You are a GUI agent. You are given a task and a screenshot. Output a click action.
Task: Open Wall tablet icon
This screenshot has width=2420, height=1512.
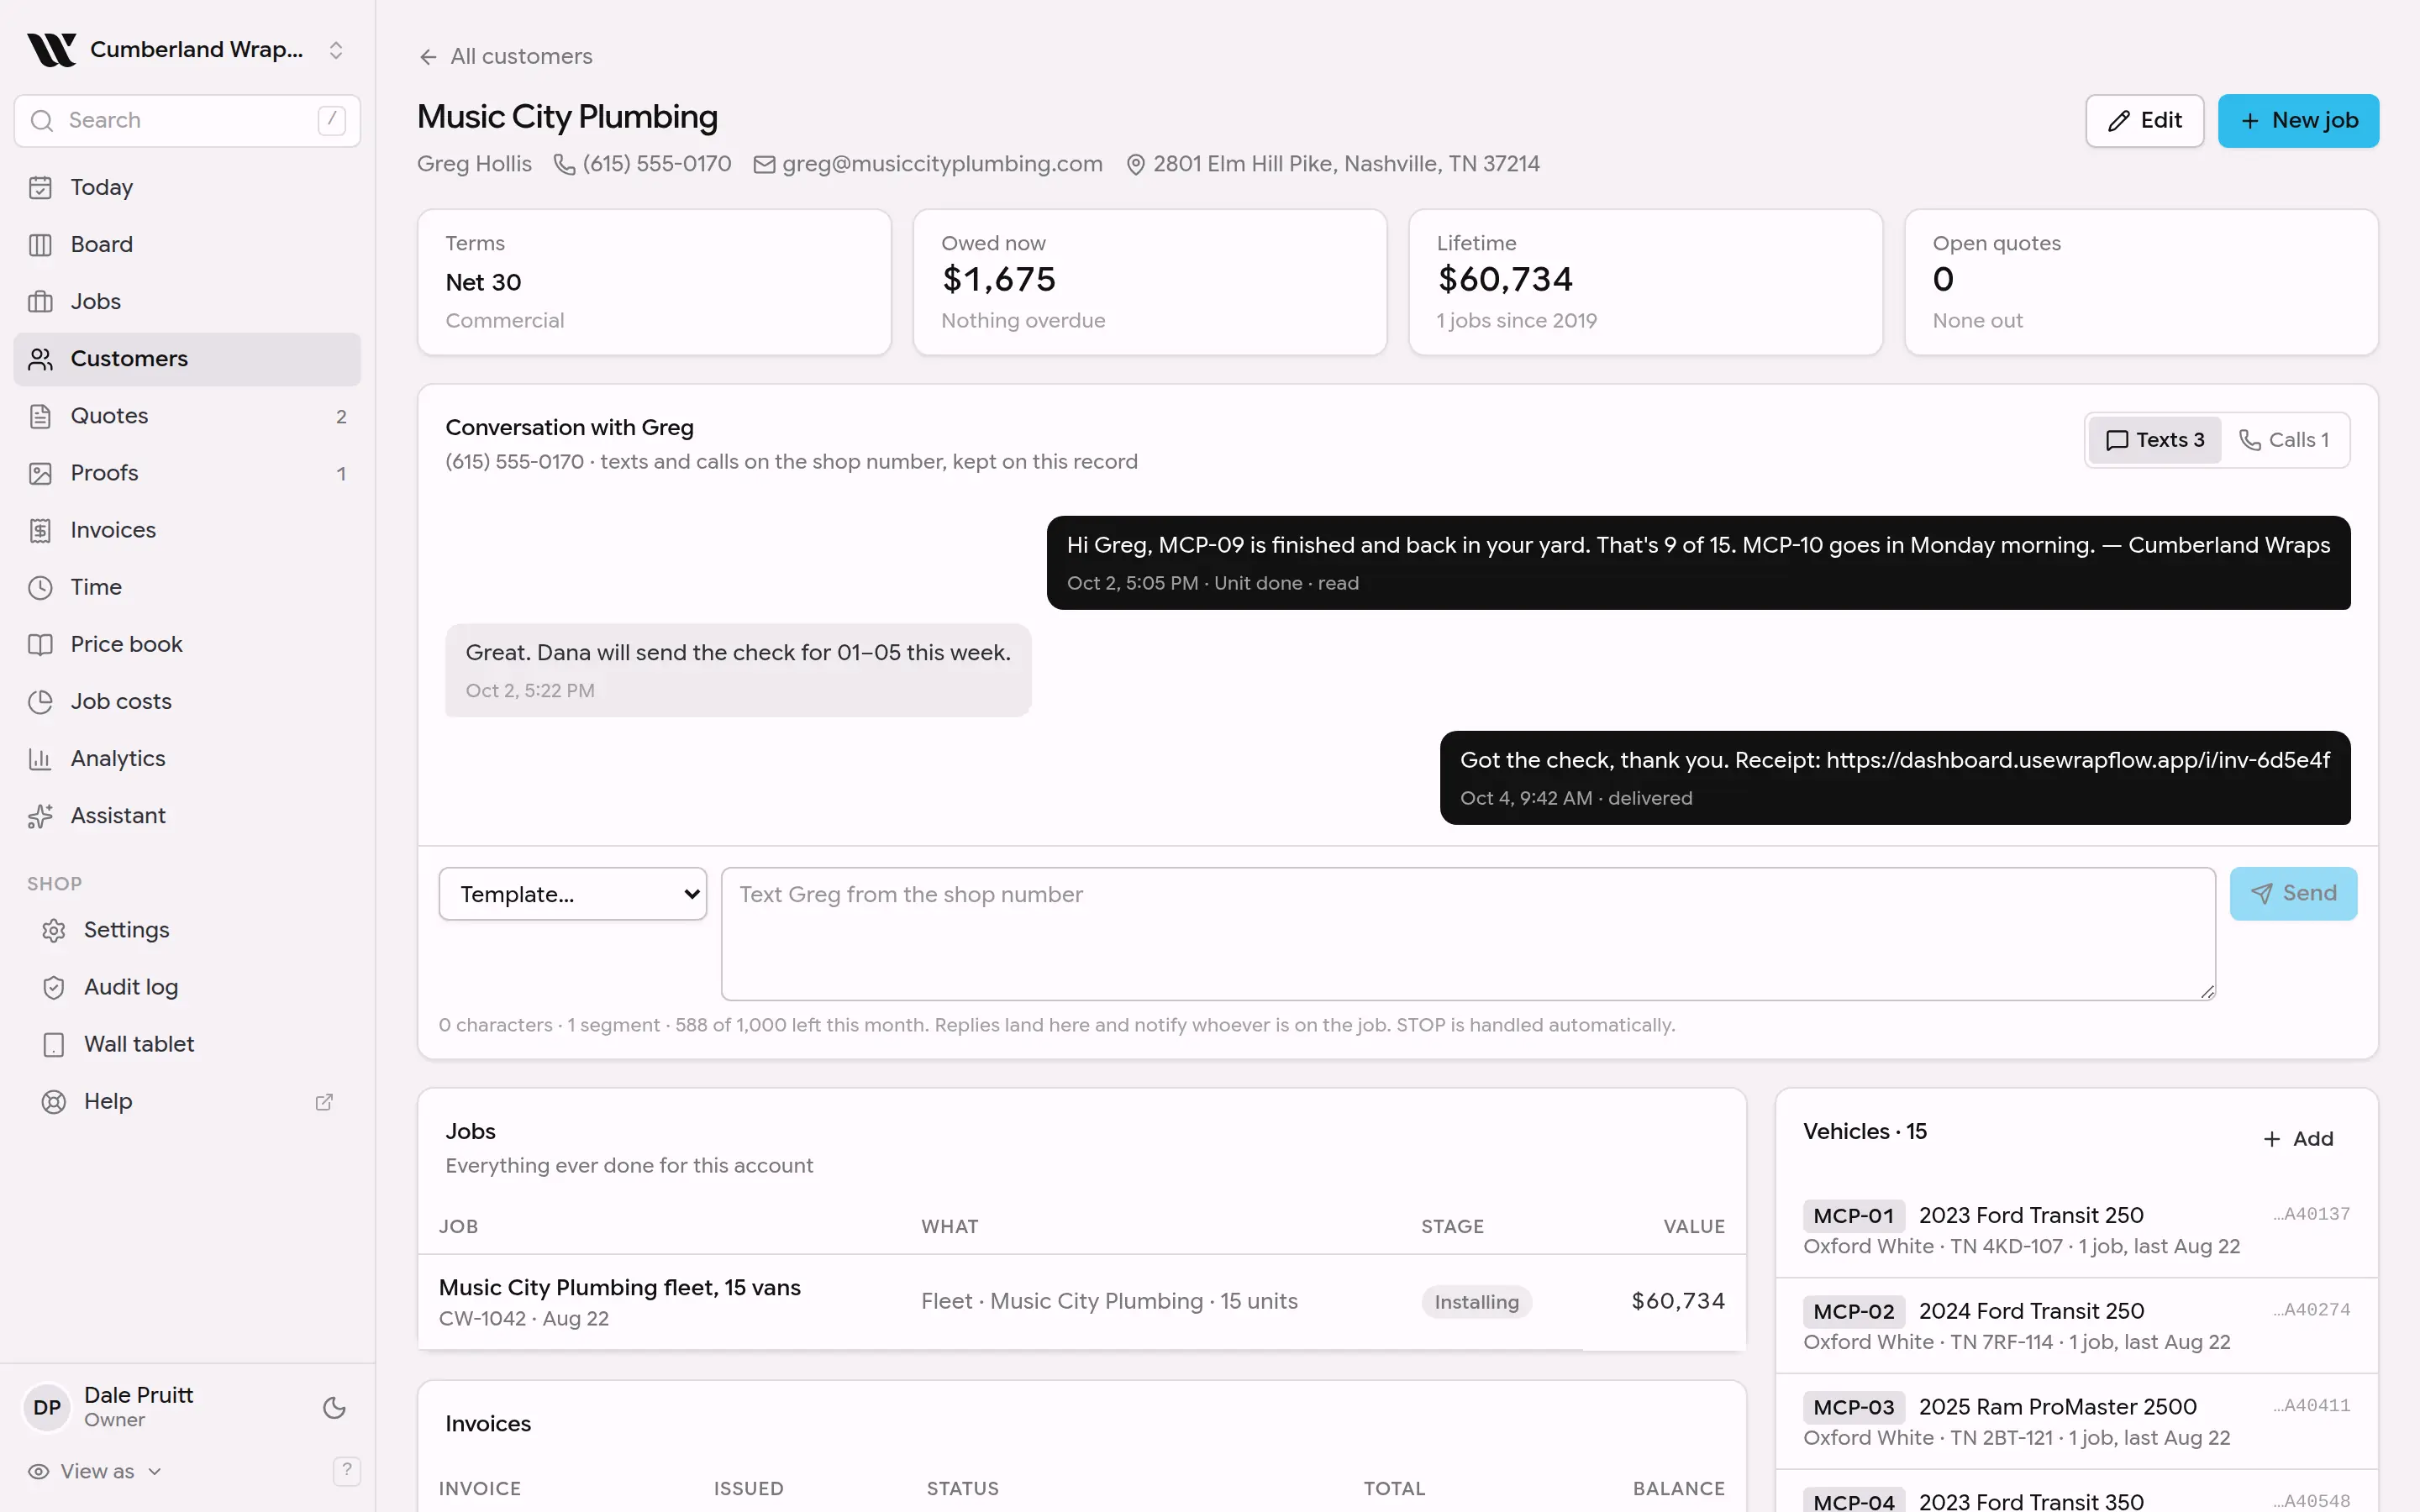pyautogui.click(x=54, y=1044)
